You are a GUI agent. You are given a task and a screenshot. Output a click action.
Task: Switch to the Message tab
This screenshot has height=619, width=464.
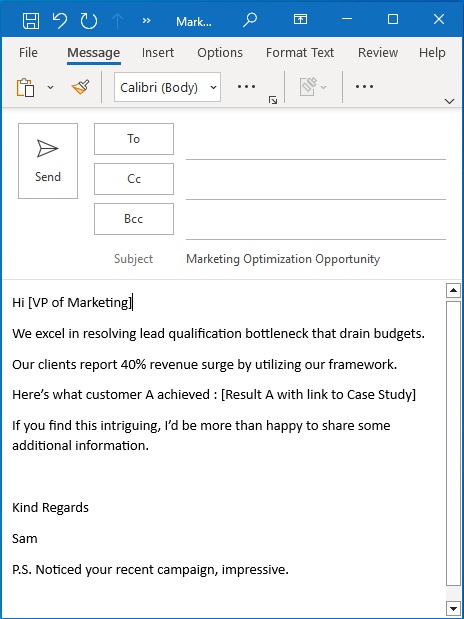tap(94, 53)
